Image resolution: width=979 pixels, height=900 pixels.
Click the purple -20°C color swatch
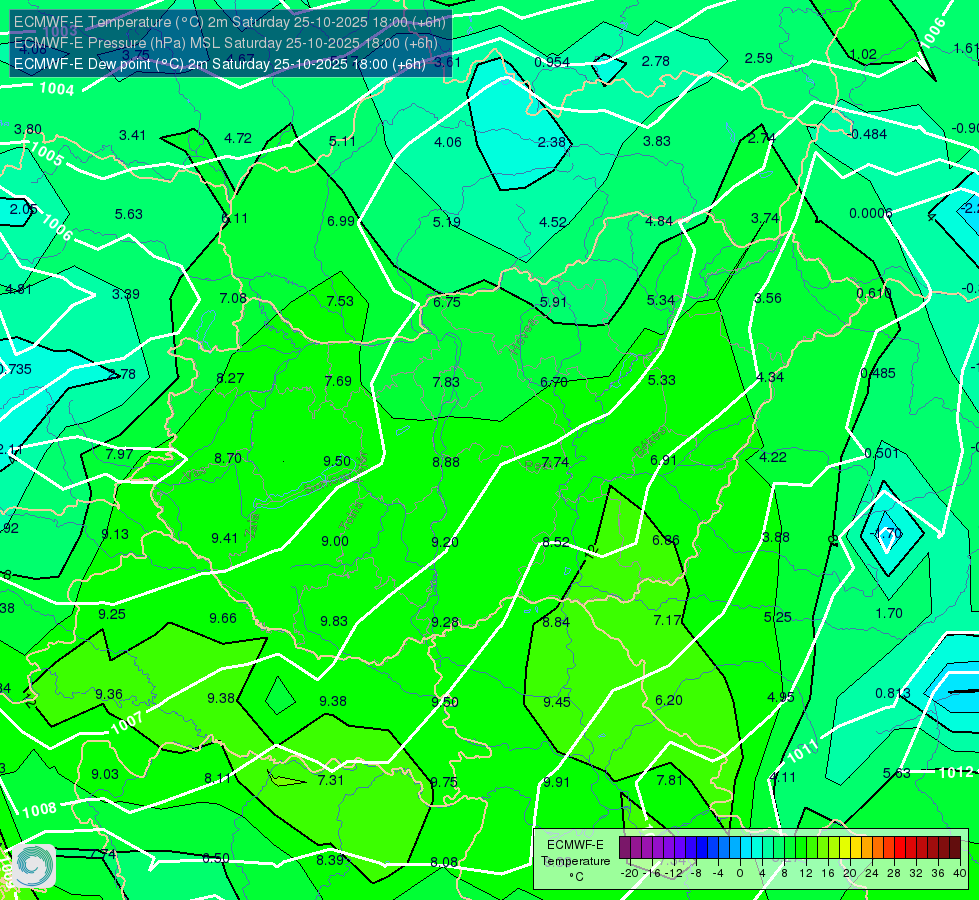pos(625,848)
